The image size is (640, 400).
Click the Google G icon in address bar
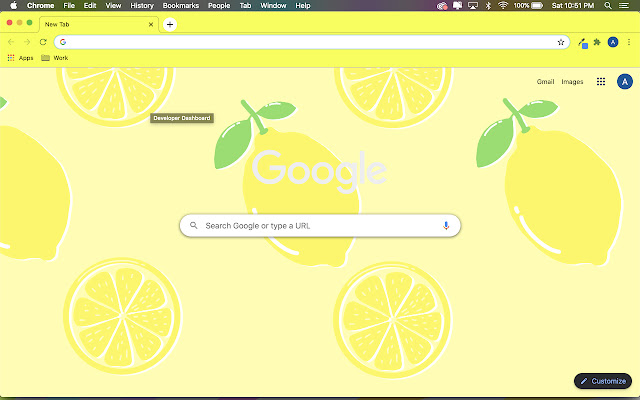pyautogui.click(x=63, y=42)
